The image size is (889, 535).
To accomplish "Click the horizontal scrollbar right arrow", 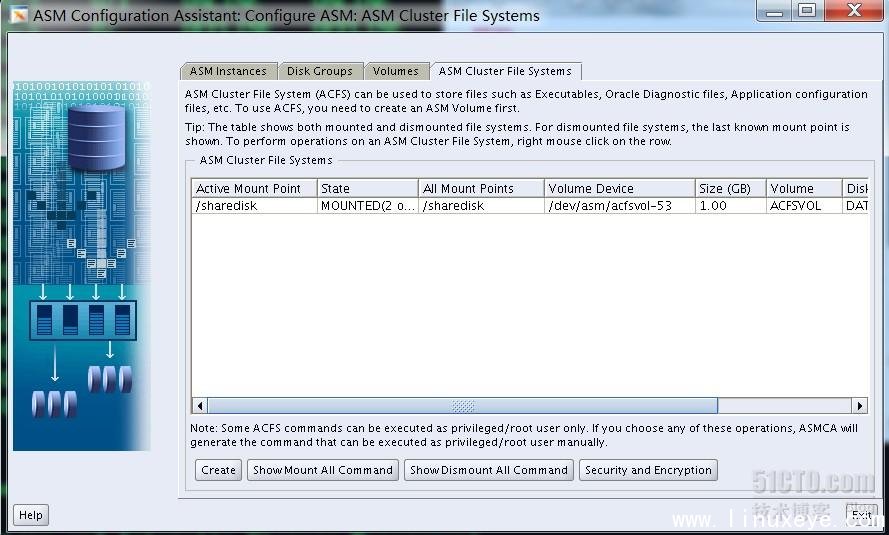I will (860, 406).
